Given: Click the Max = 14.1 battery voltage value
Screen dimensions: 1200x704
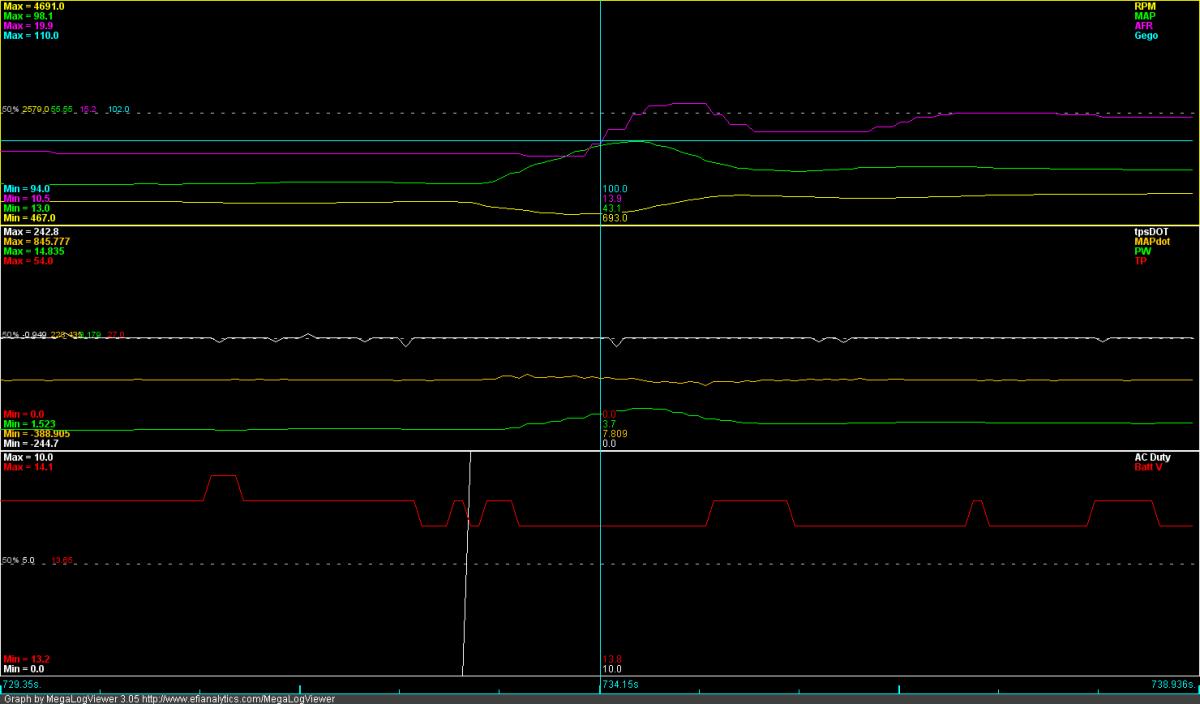Looking at the screenshot, I should point(28,467).
